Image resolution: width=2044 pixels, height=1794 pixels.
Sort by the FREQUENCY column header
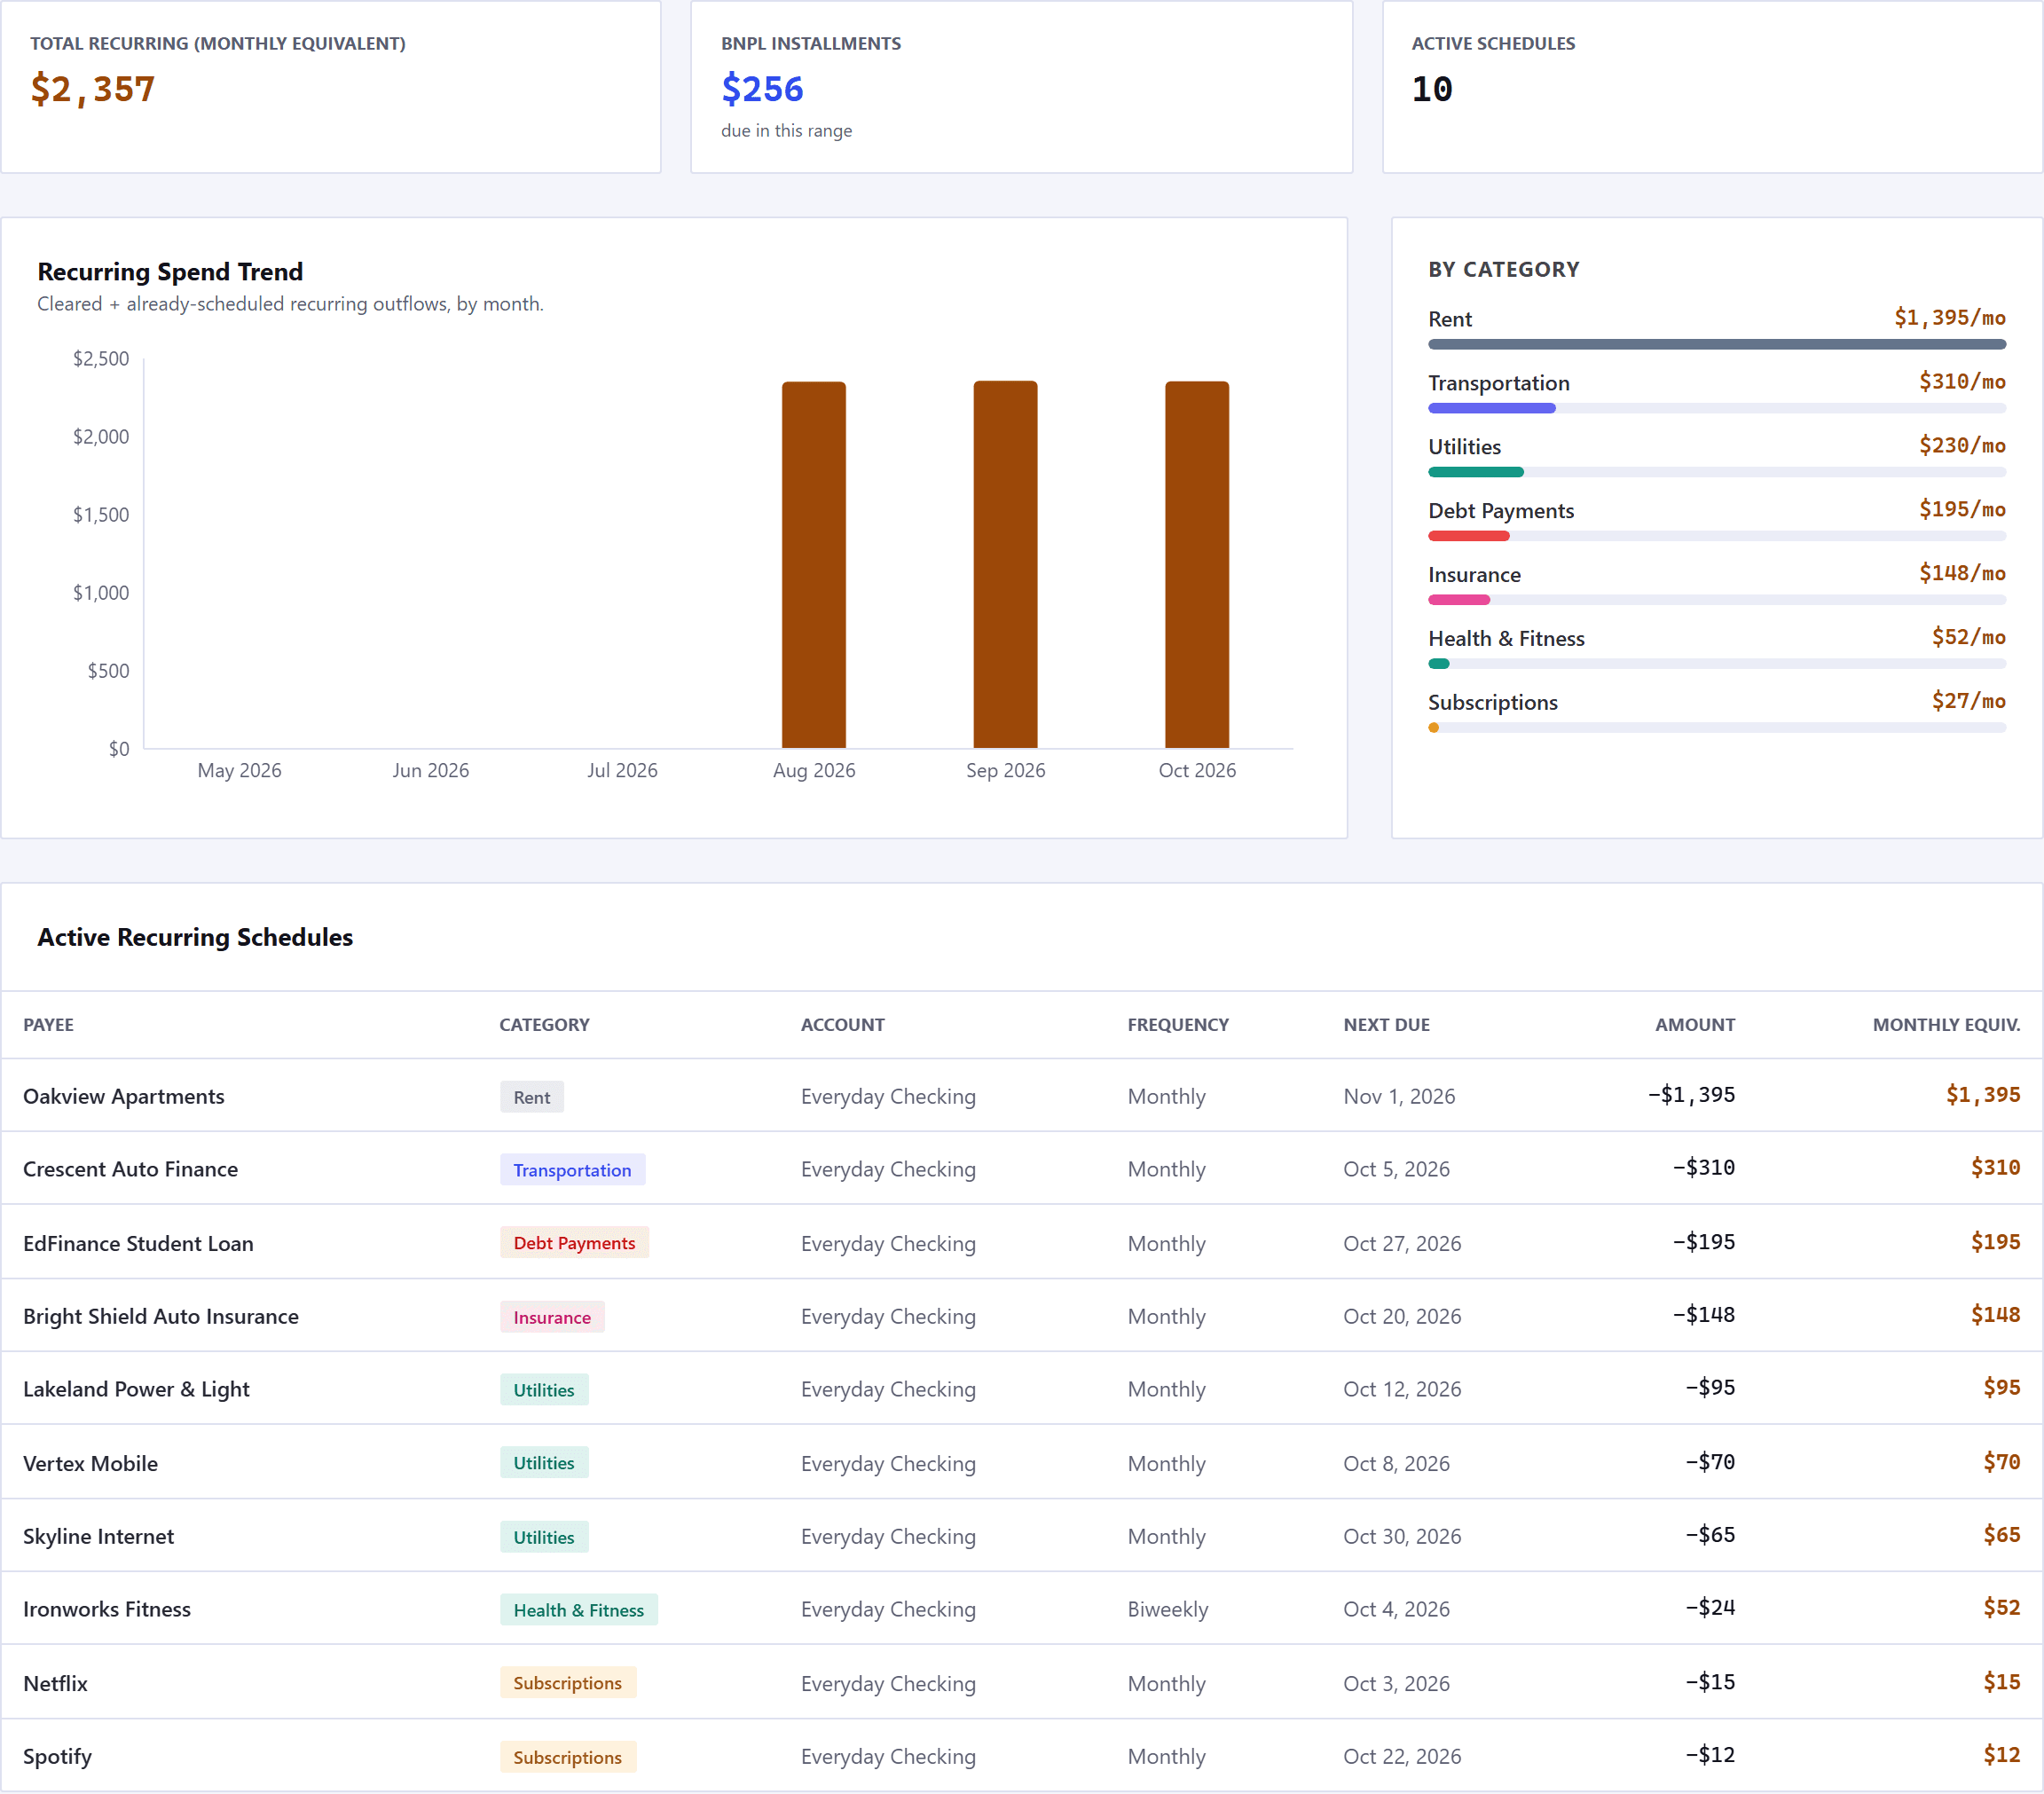click(x=1178, y=1024)
